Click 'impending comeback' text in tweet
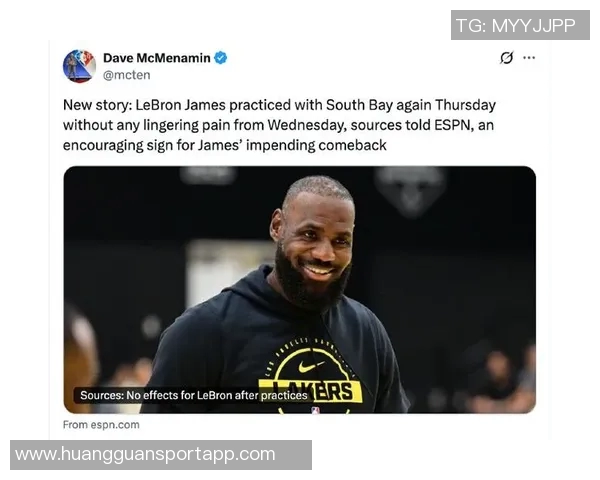Image resolution: width=600 pixels, height=480 pixels. click(316, 145)
